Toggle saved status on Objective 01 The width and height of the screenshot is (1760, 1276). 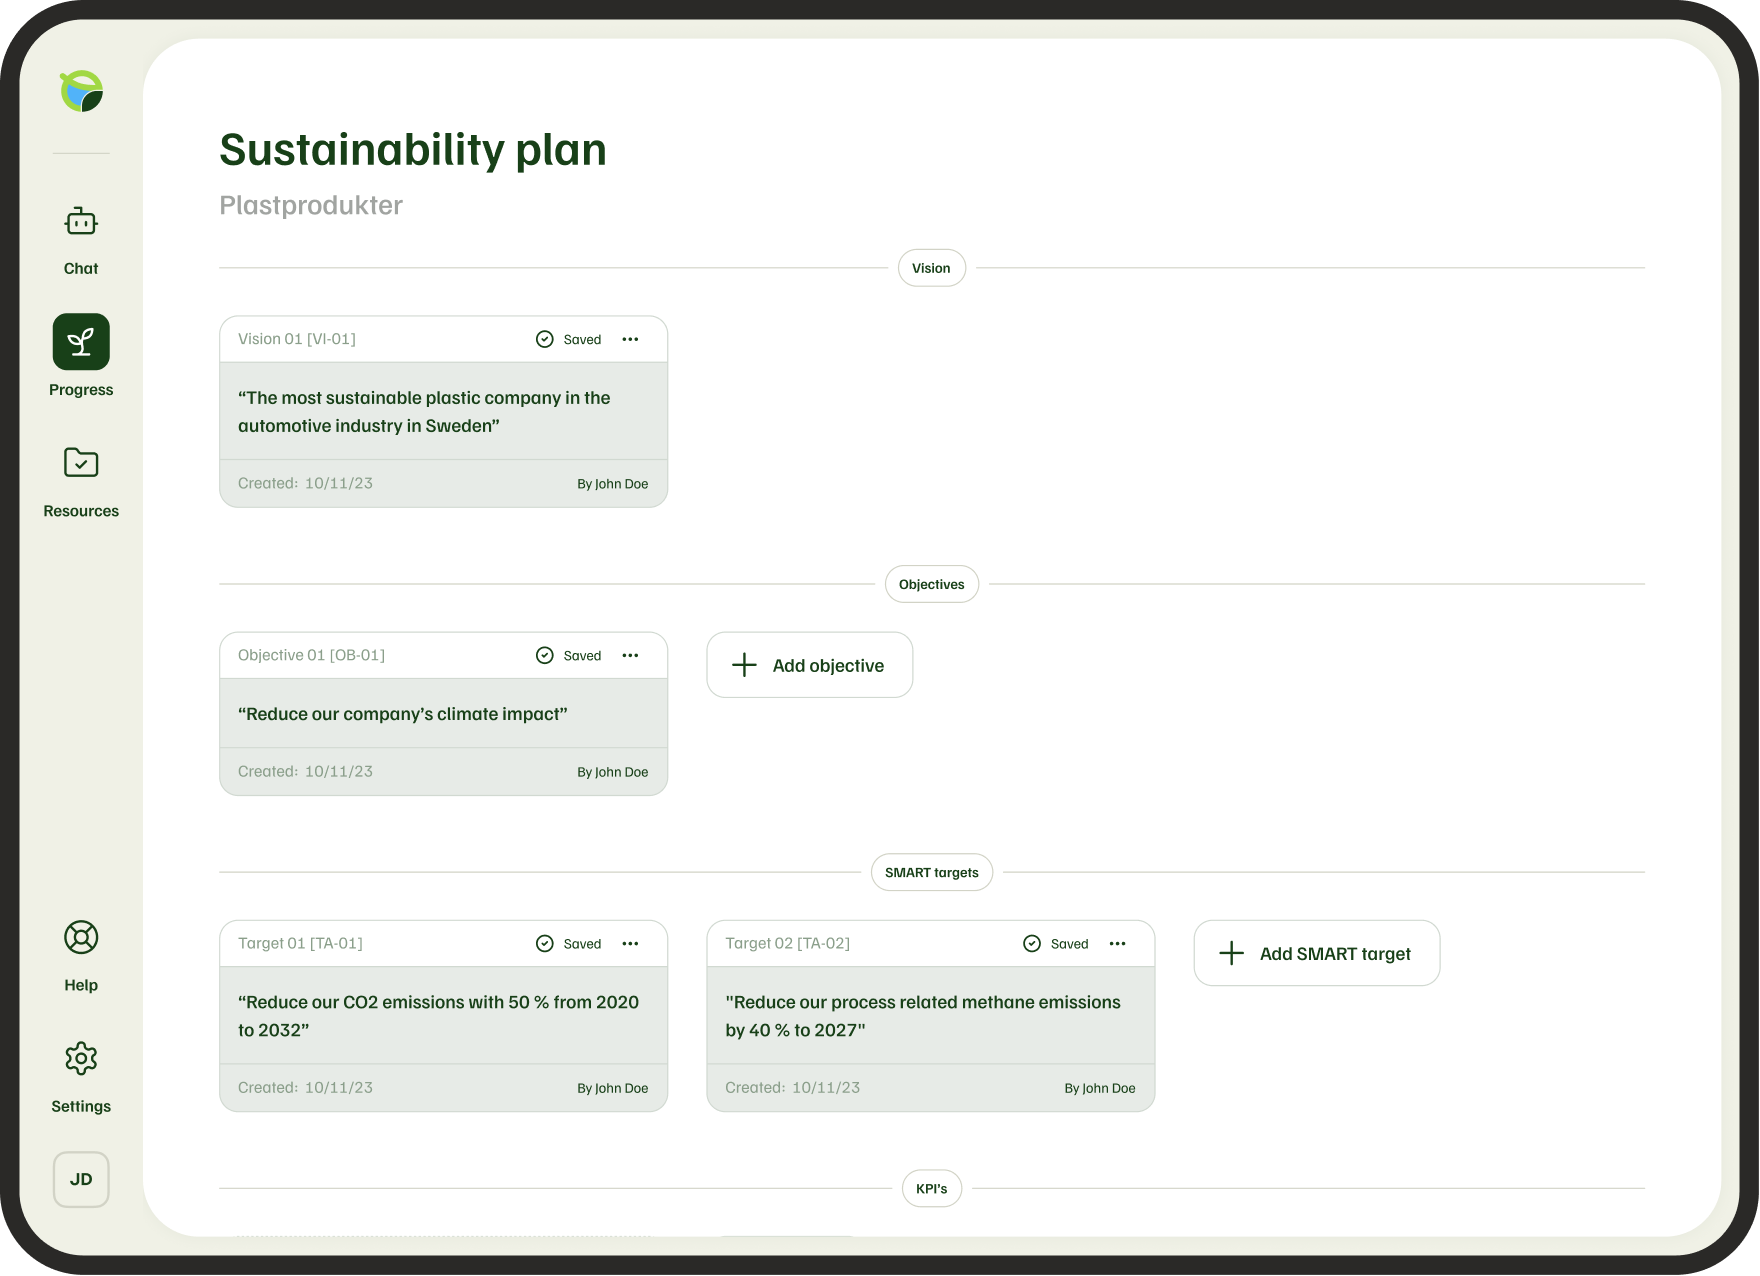click(544, 655)
